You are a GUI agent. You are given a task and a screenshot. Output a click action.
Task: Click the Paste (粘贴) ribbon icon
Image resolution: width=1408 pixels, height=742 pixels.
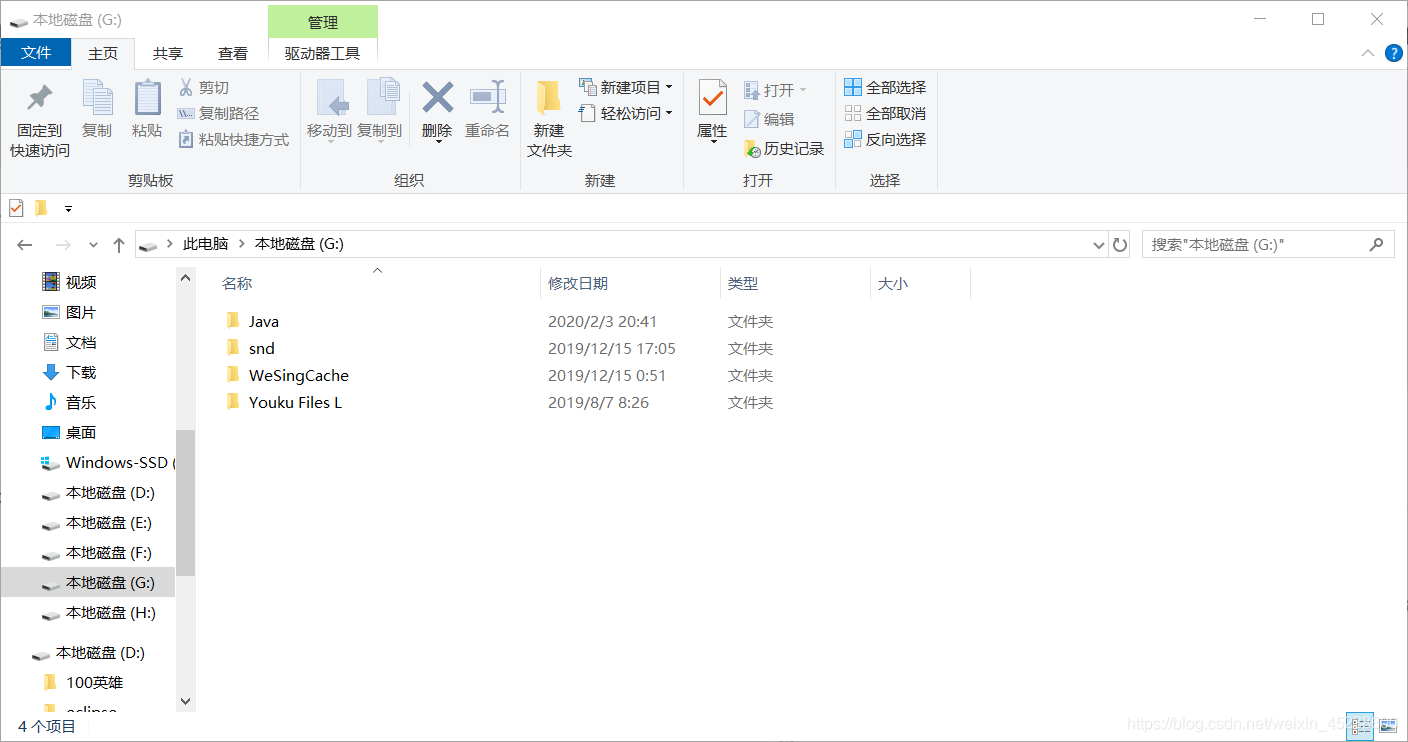pos(147,98)
